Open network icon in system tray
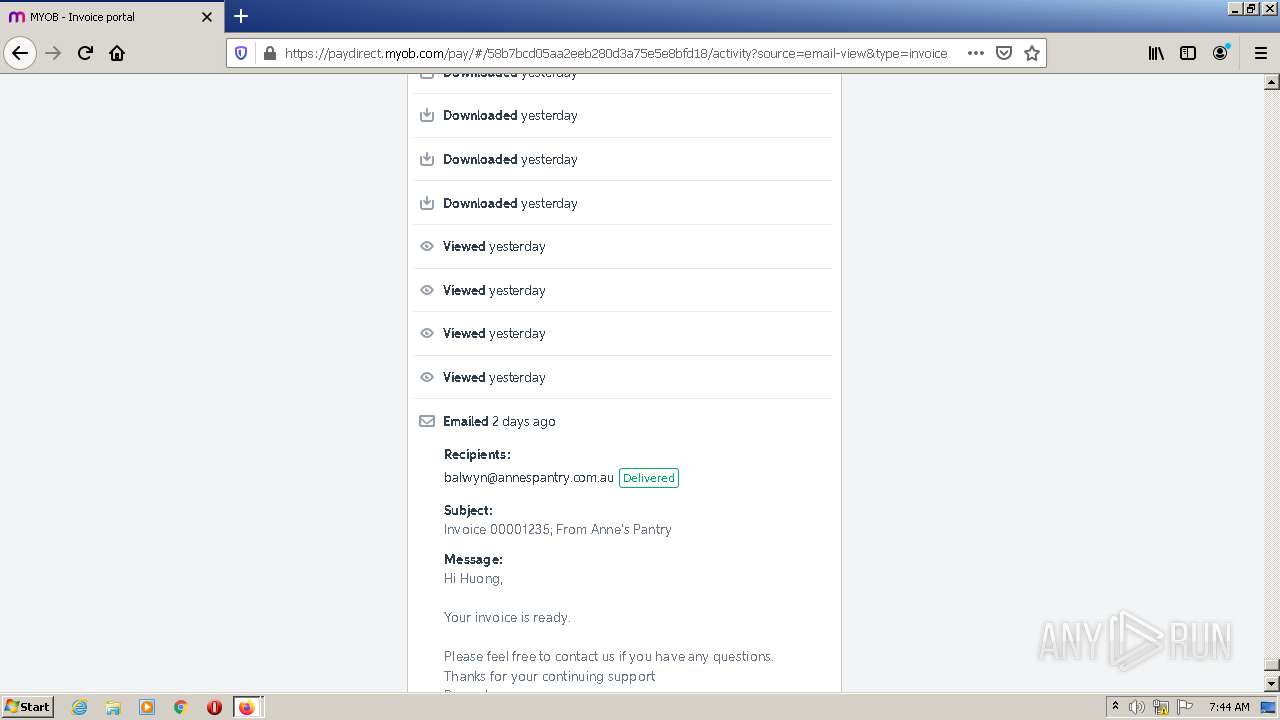 [1161, 707]
